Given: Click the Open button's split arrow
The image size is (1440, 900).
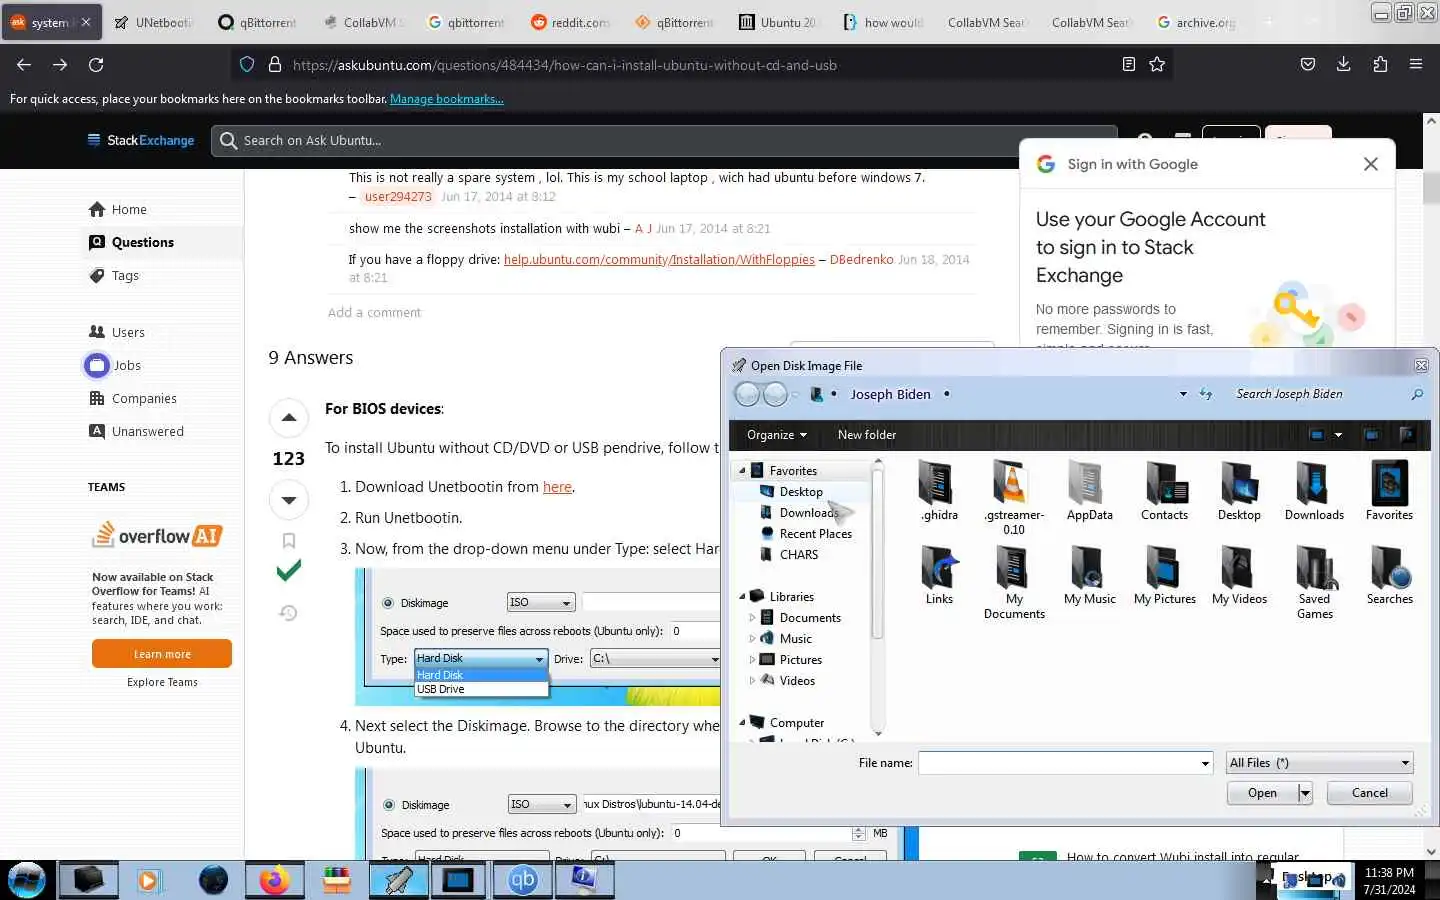Looking at the screenshot, I should [1305, 793].
